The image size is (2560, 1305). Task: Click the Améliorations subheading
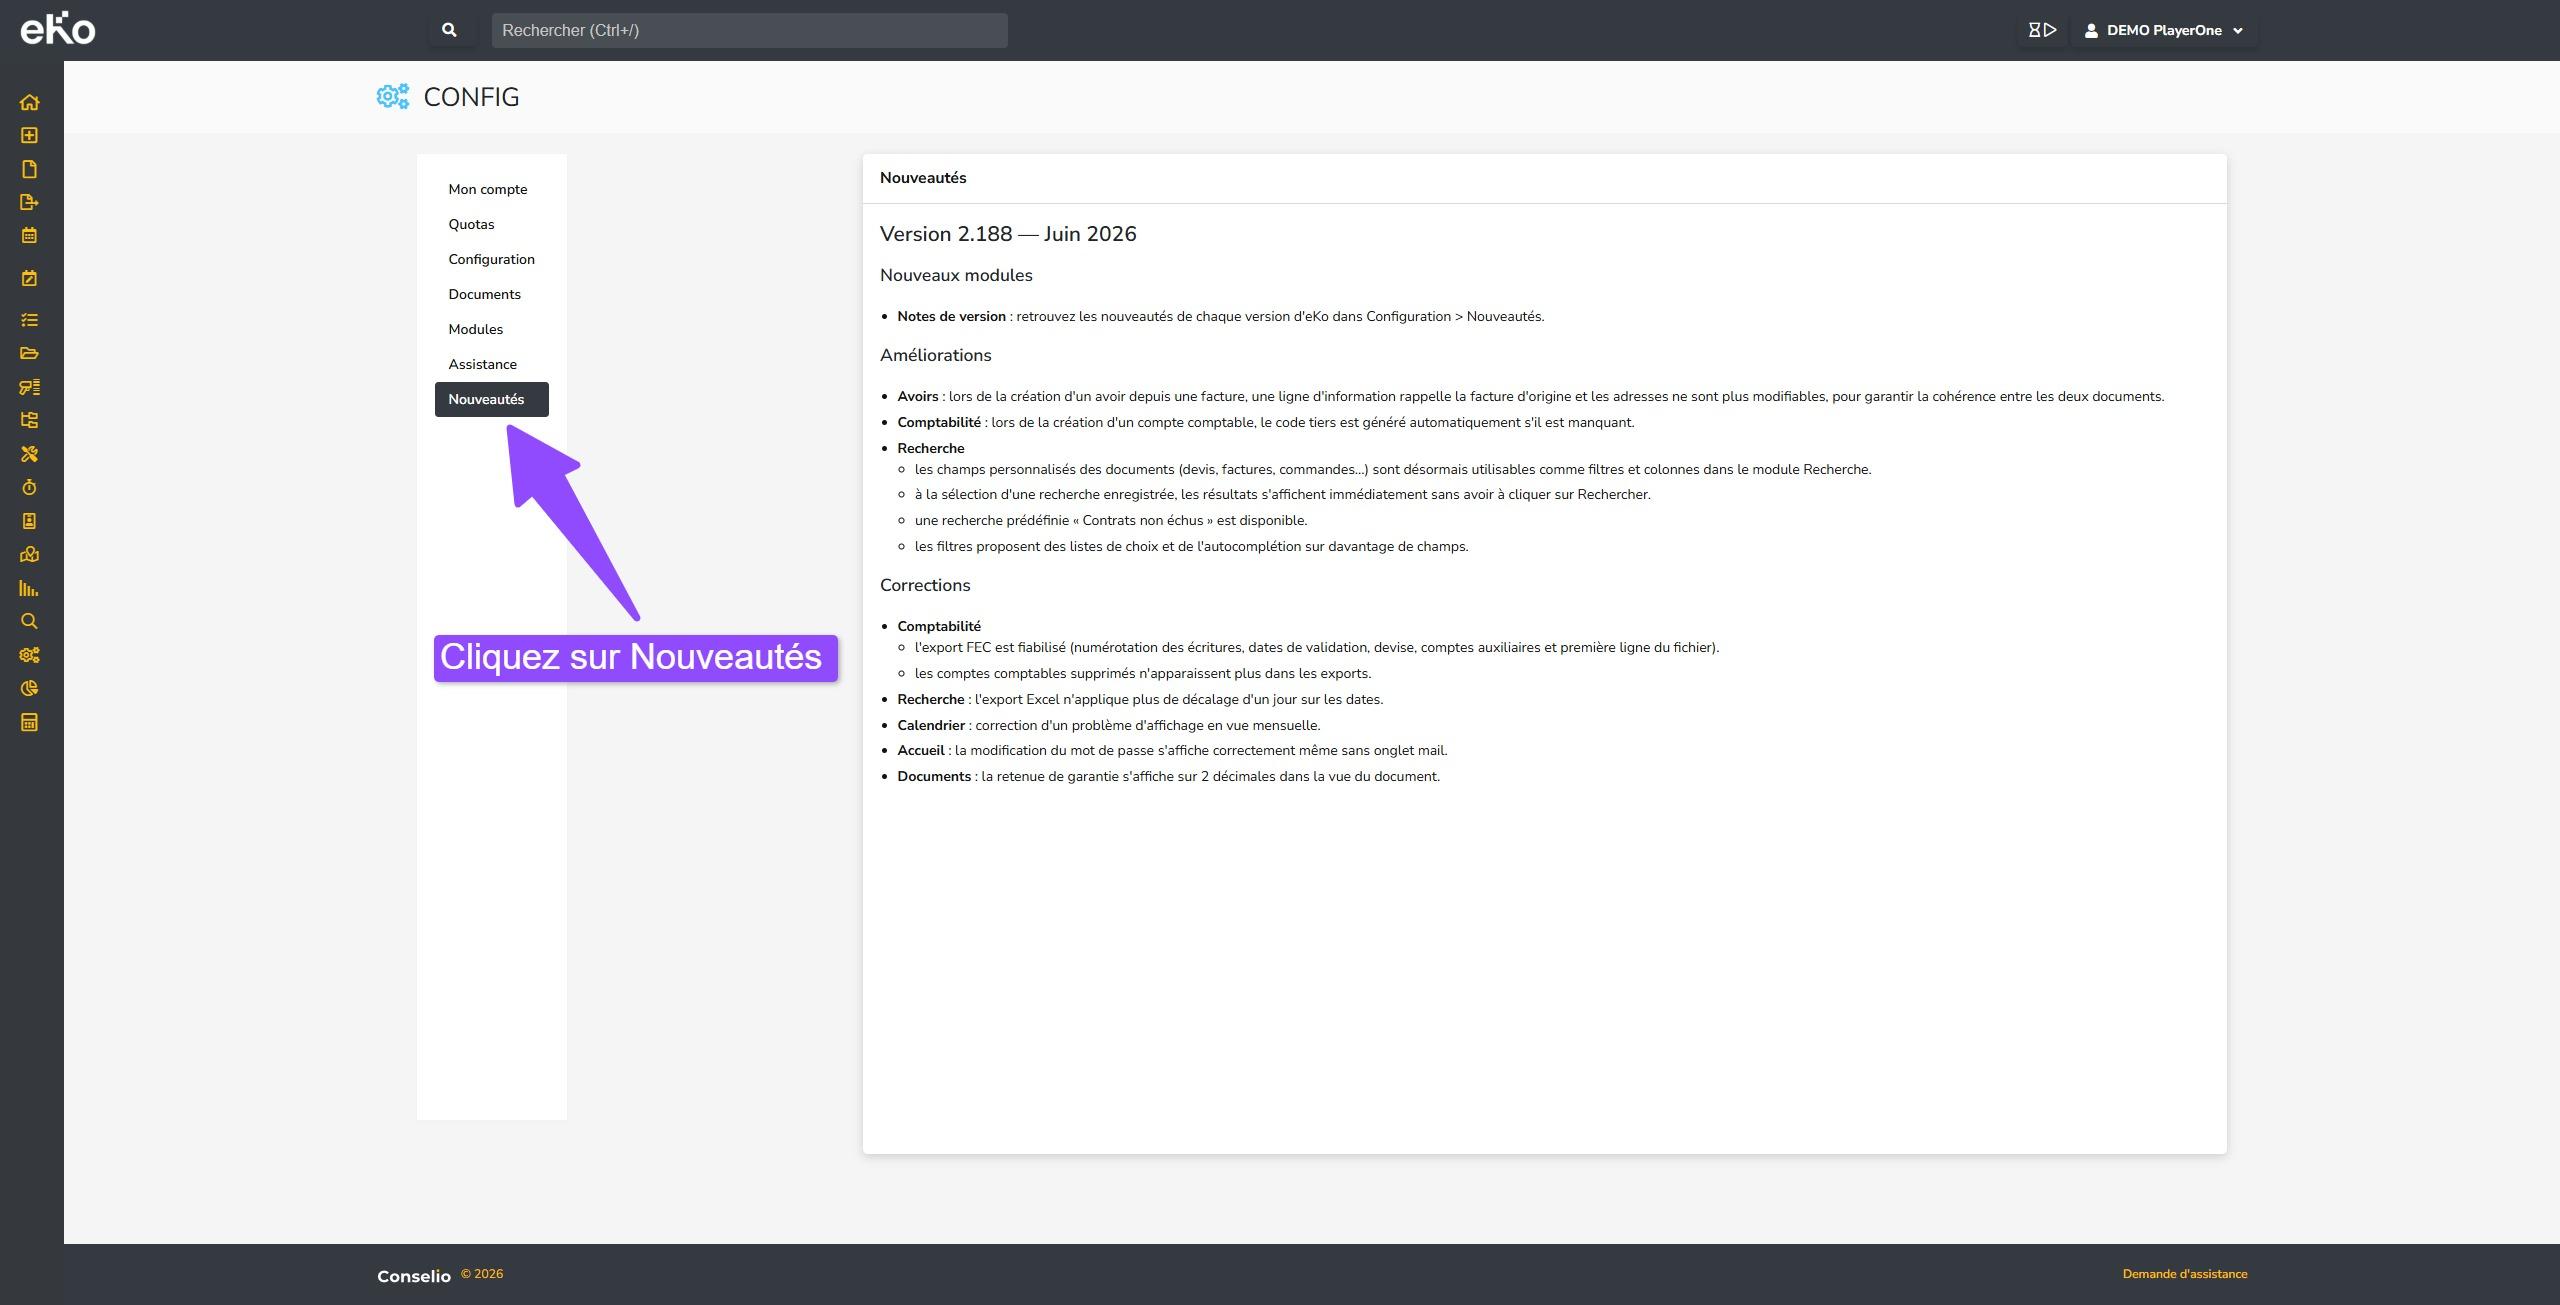(935, 355)
